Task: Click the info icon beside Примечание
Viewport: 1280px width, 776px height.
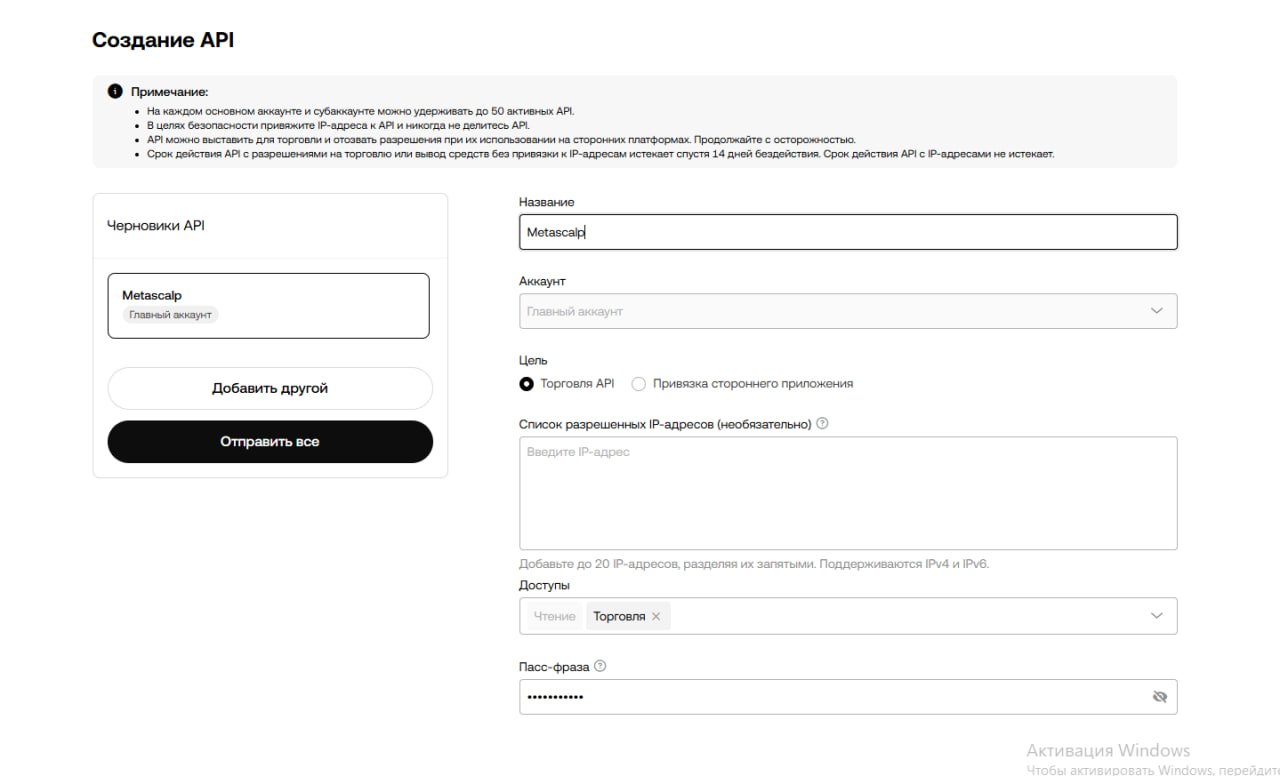Action: coord(115,92)
